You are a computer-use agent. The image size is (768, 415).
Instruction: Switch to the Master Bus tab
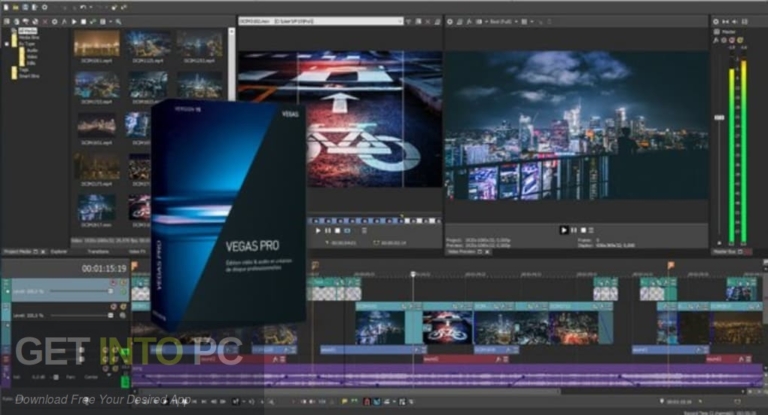[x=724, y=252]
